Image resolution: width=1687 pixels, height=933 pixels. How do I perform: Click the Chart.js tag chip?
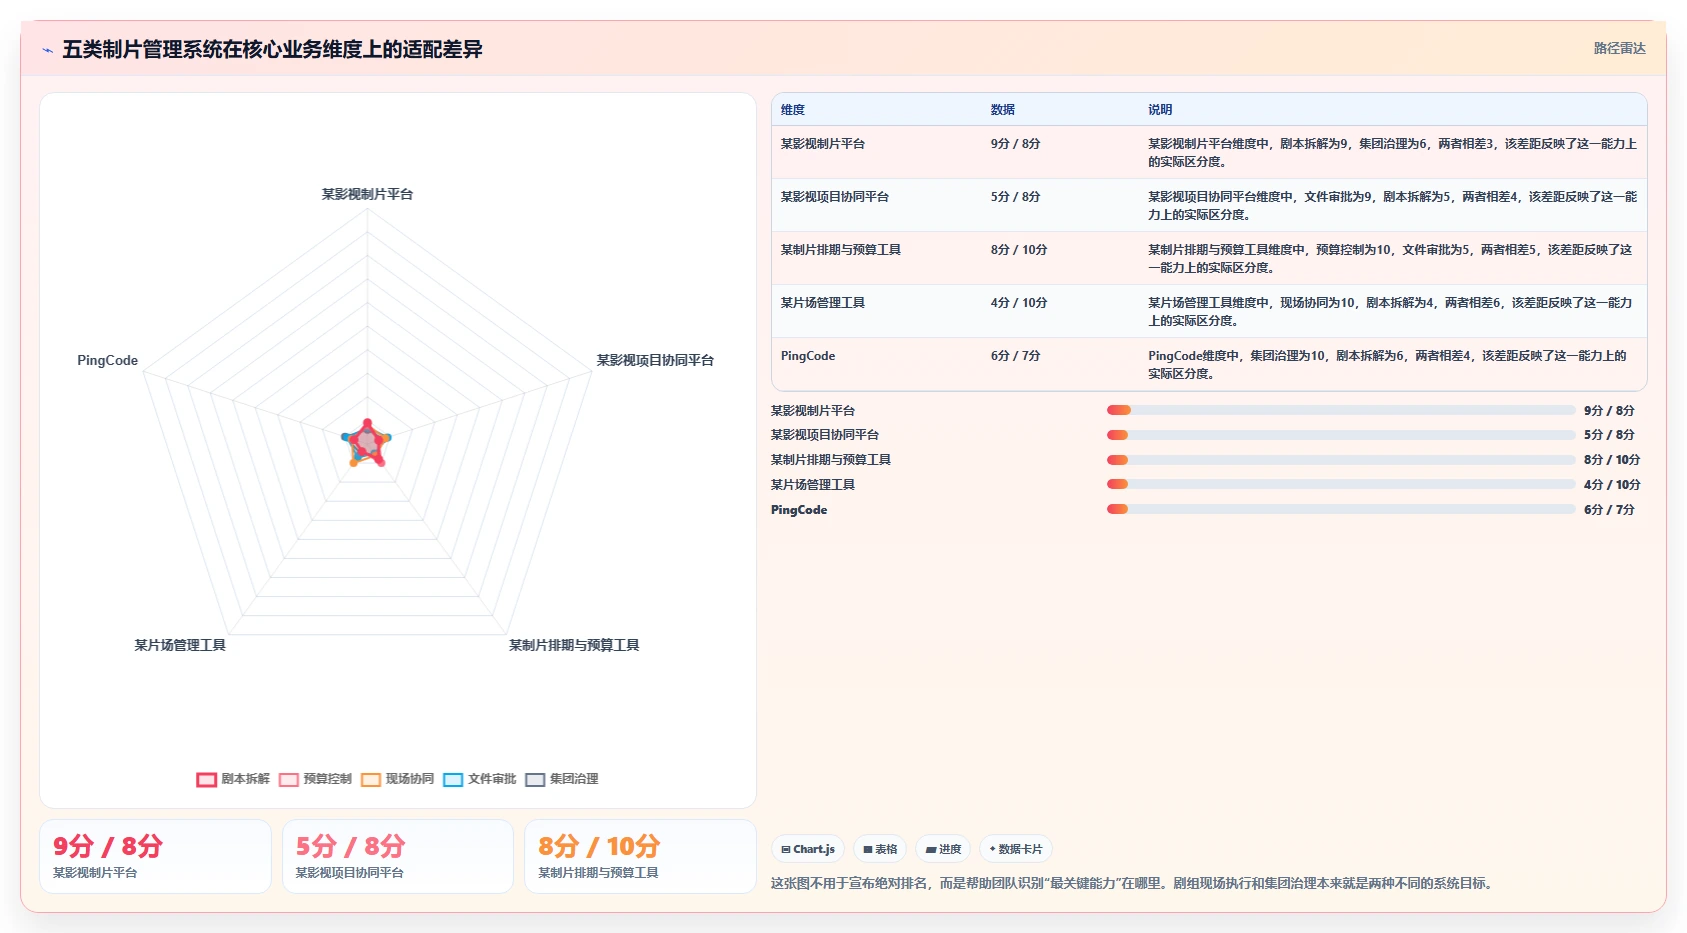808,849
